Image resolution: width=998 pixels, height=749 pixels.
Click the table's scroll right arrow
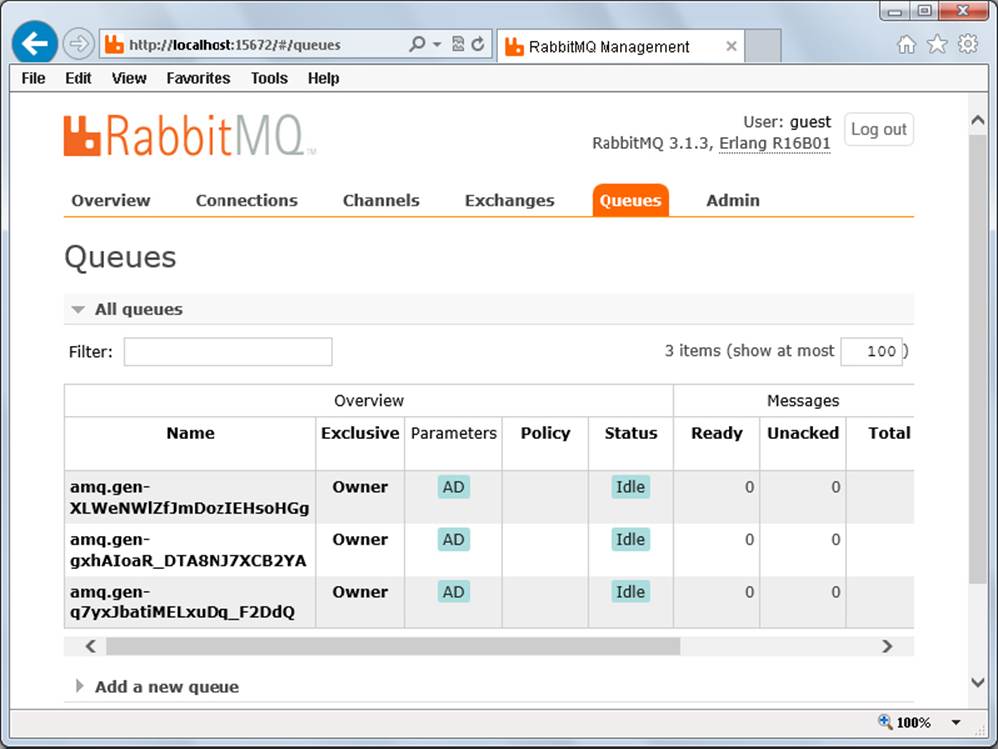(x=887, y=647)
